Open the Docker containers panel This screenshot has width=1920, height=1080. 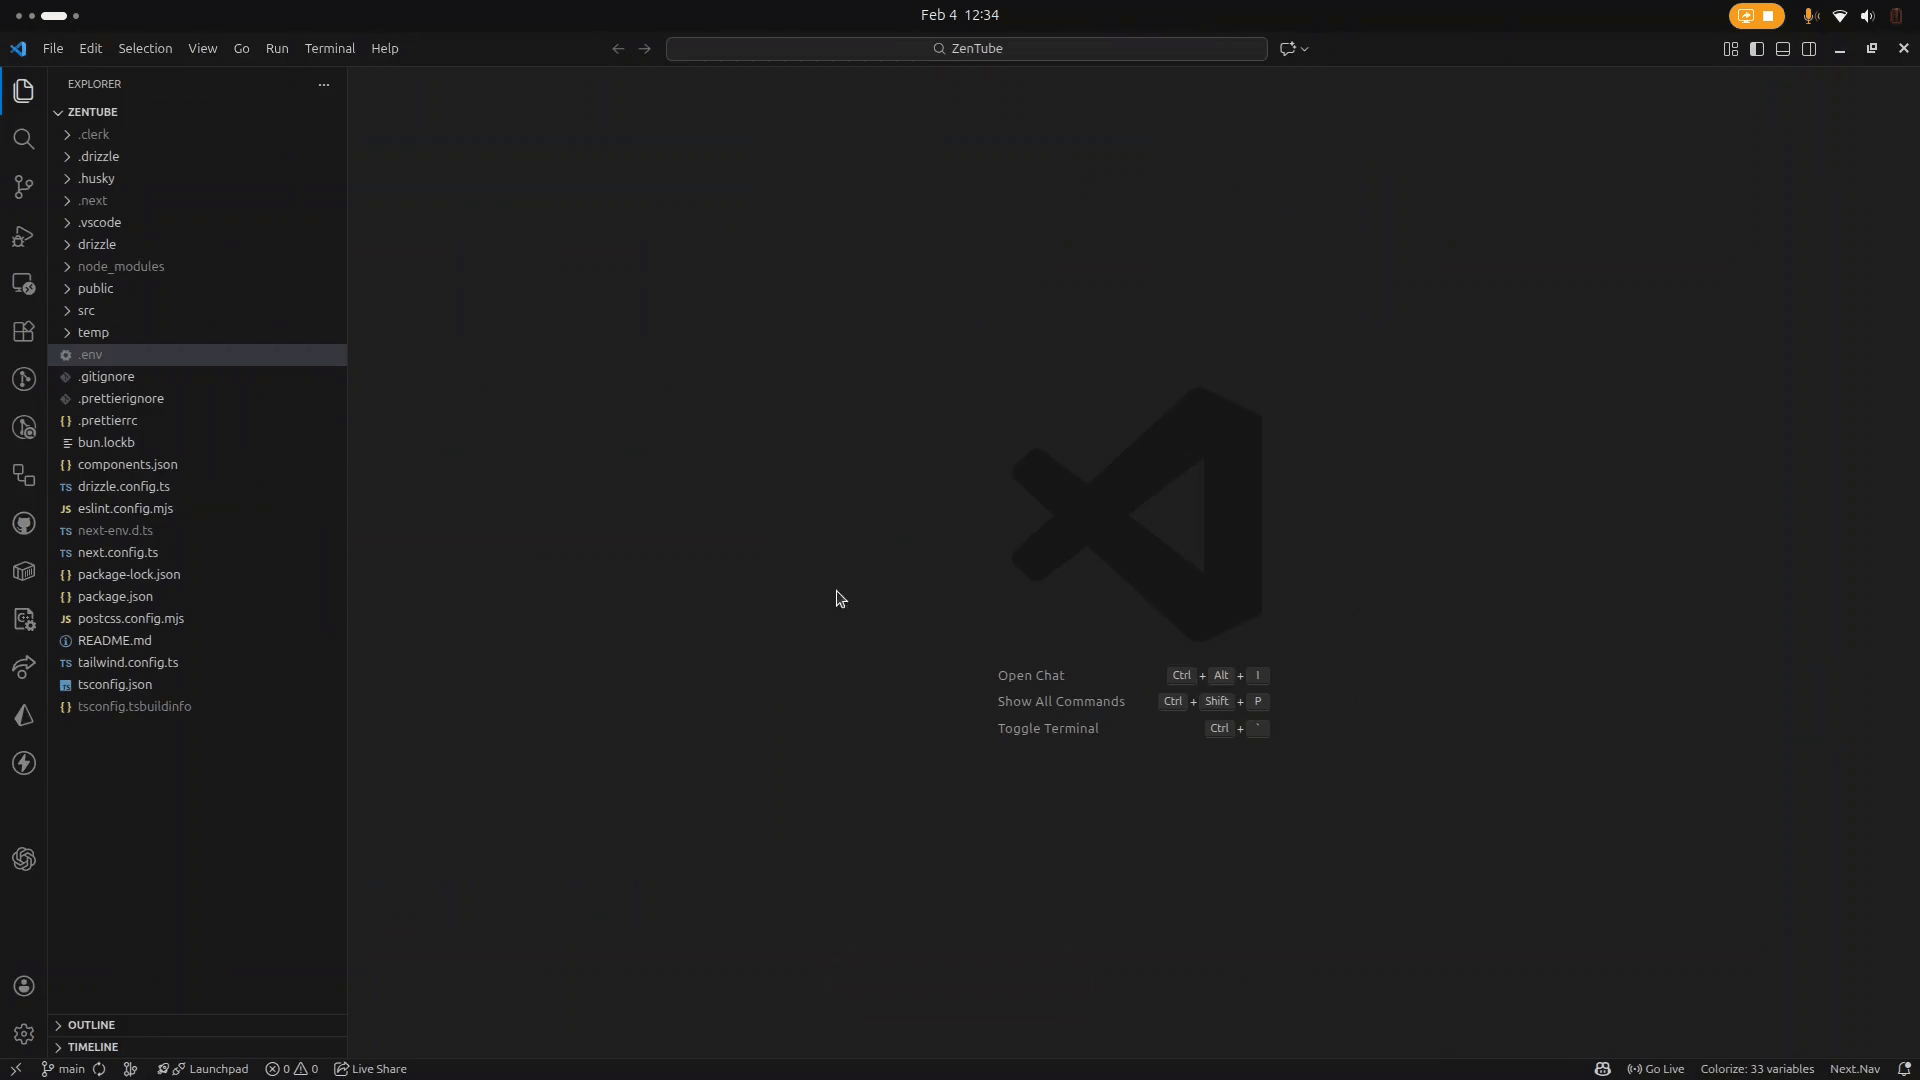coord(23,571)
